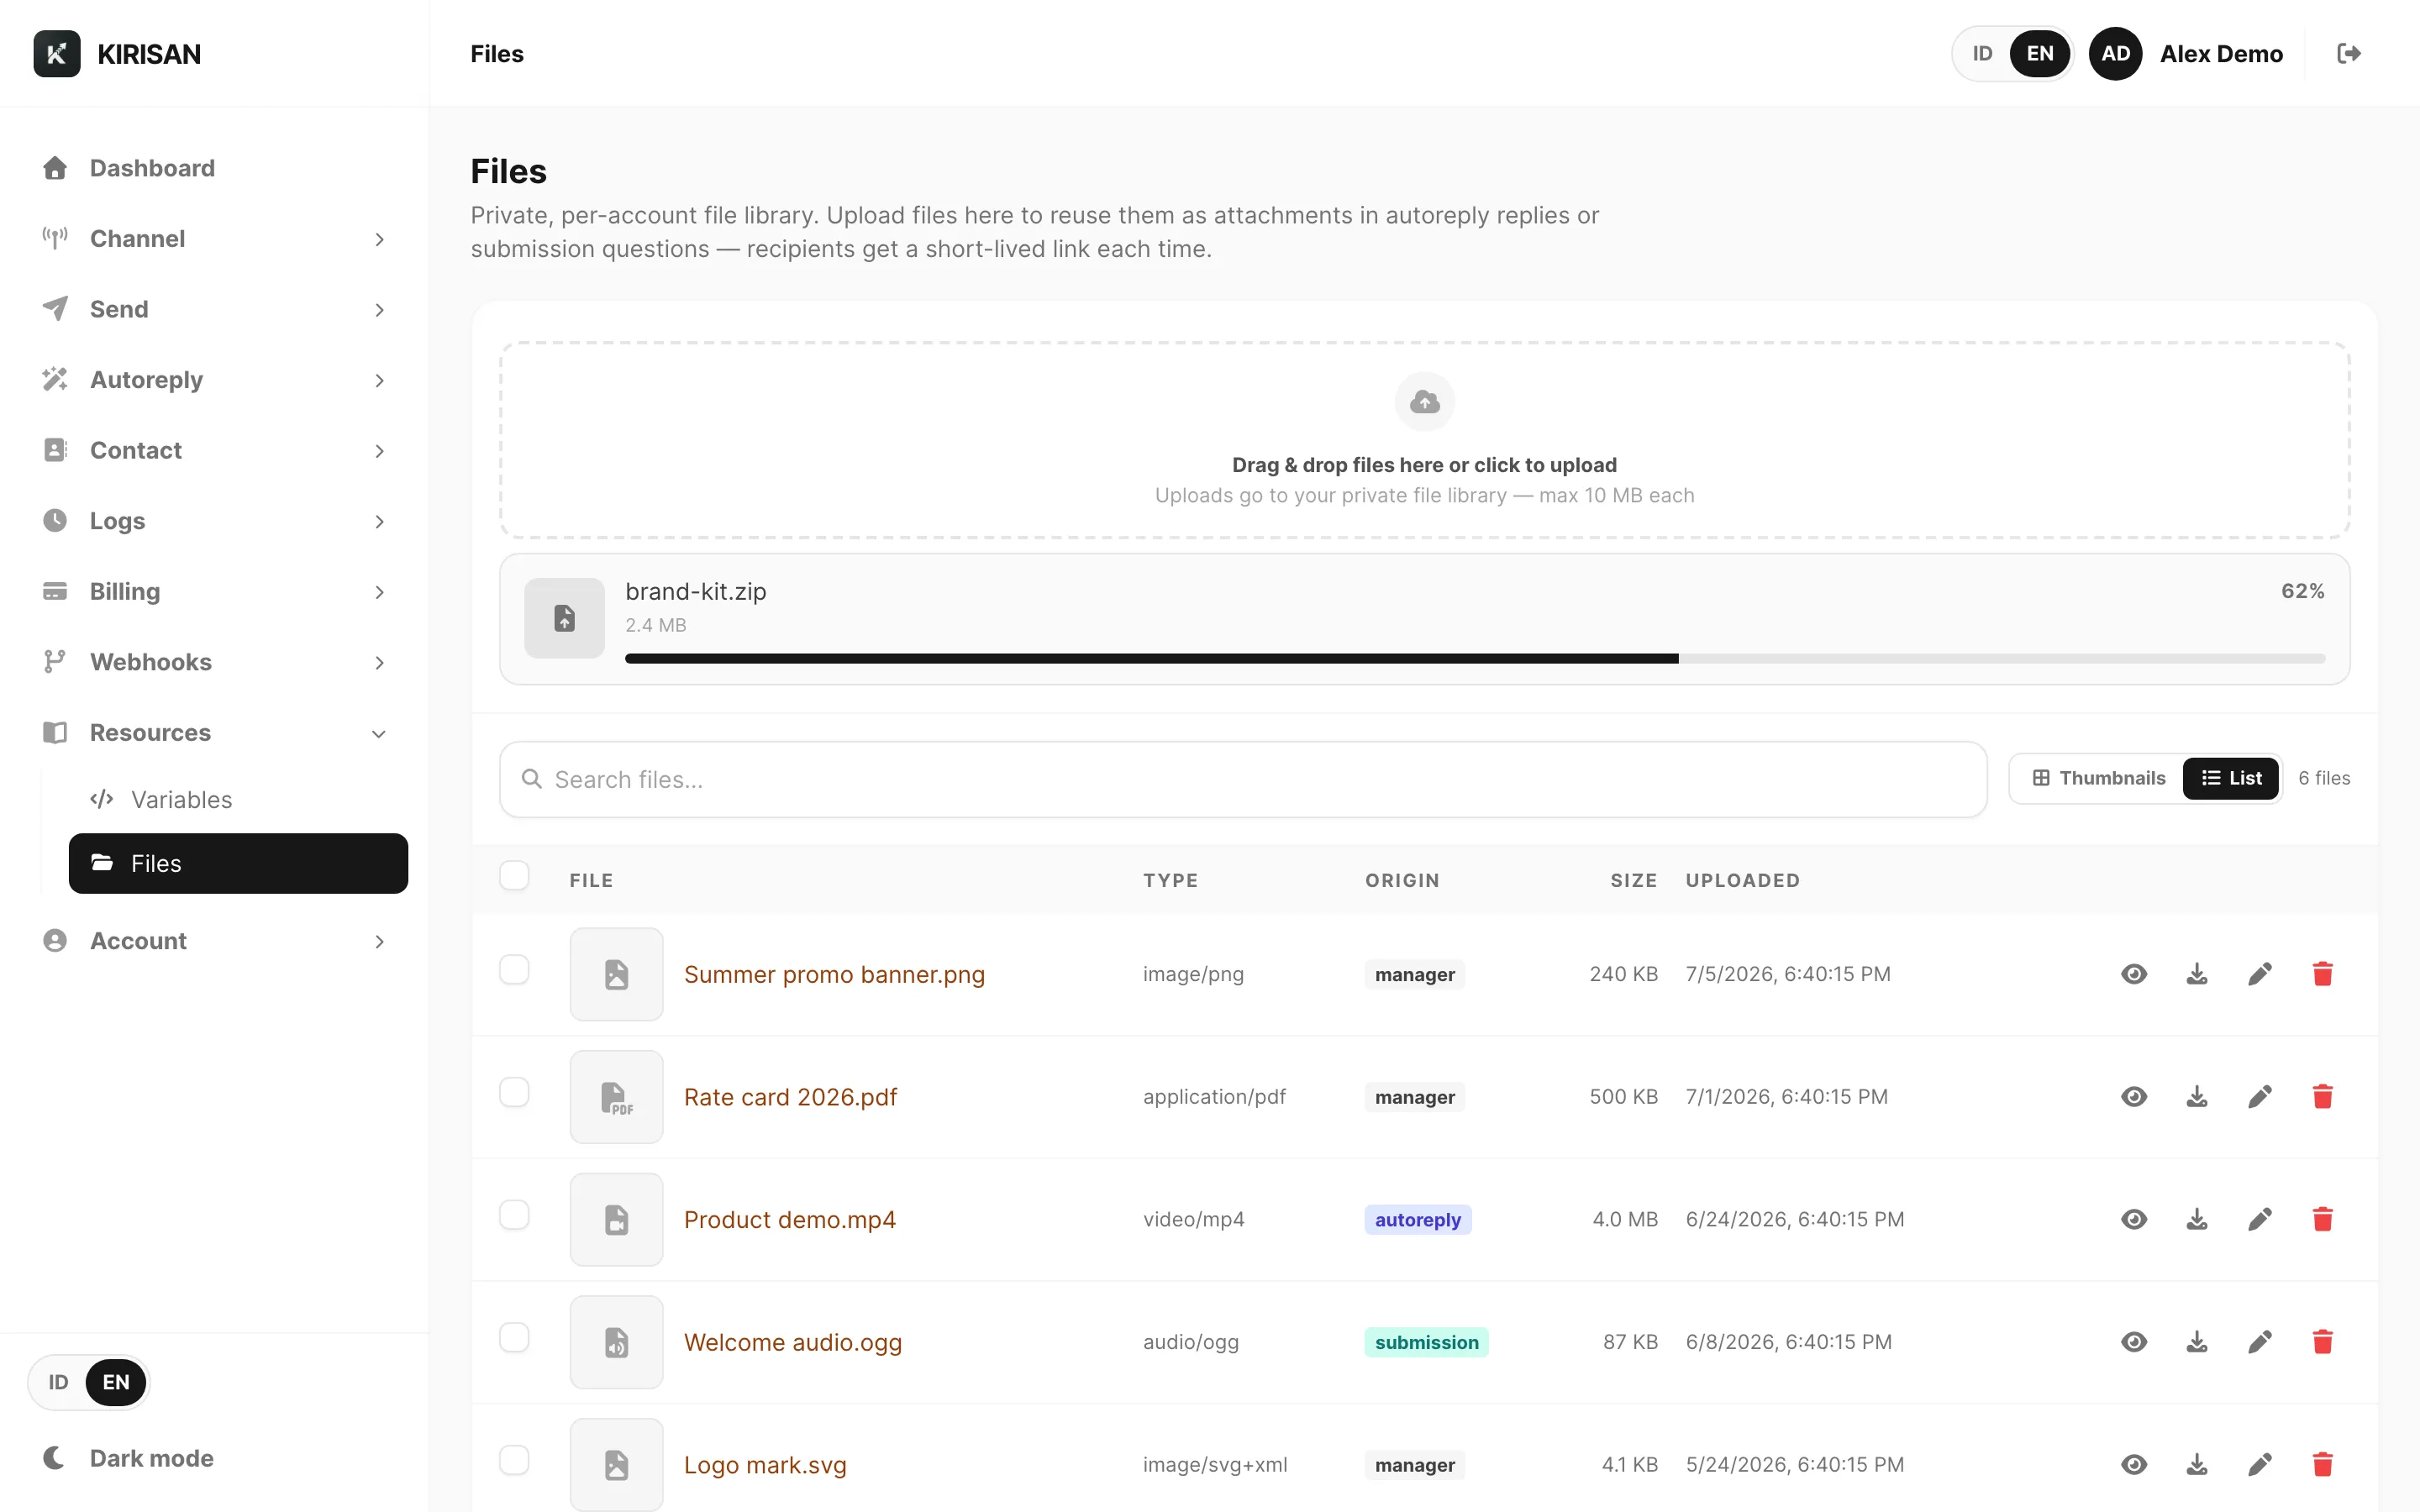Expand the Send menu
Viewport: 2420px width, 1512px height.
coord(214,309)
